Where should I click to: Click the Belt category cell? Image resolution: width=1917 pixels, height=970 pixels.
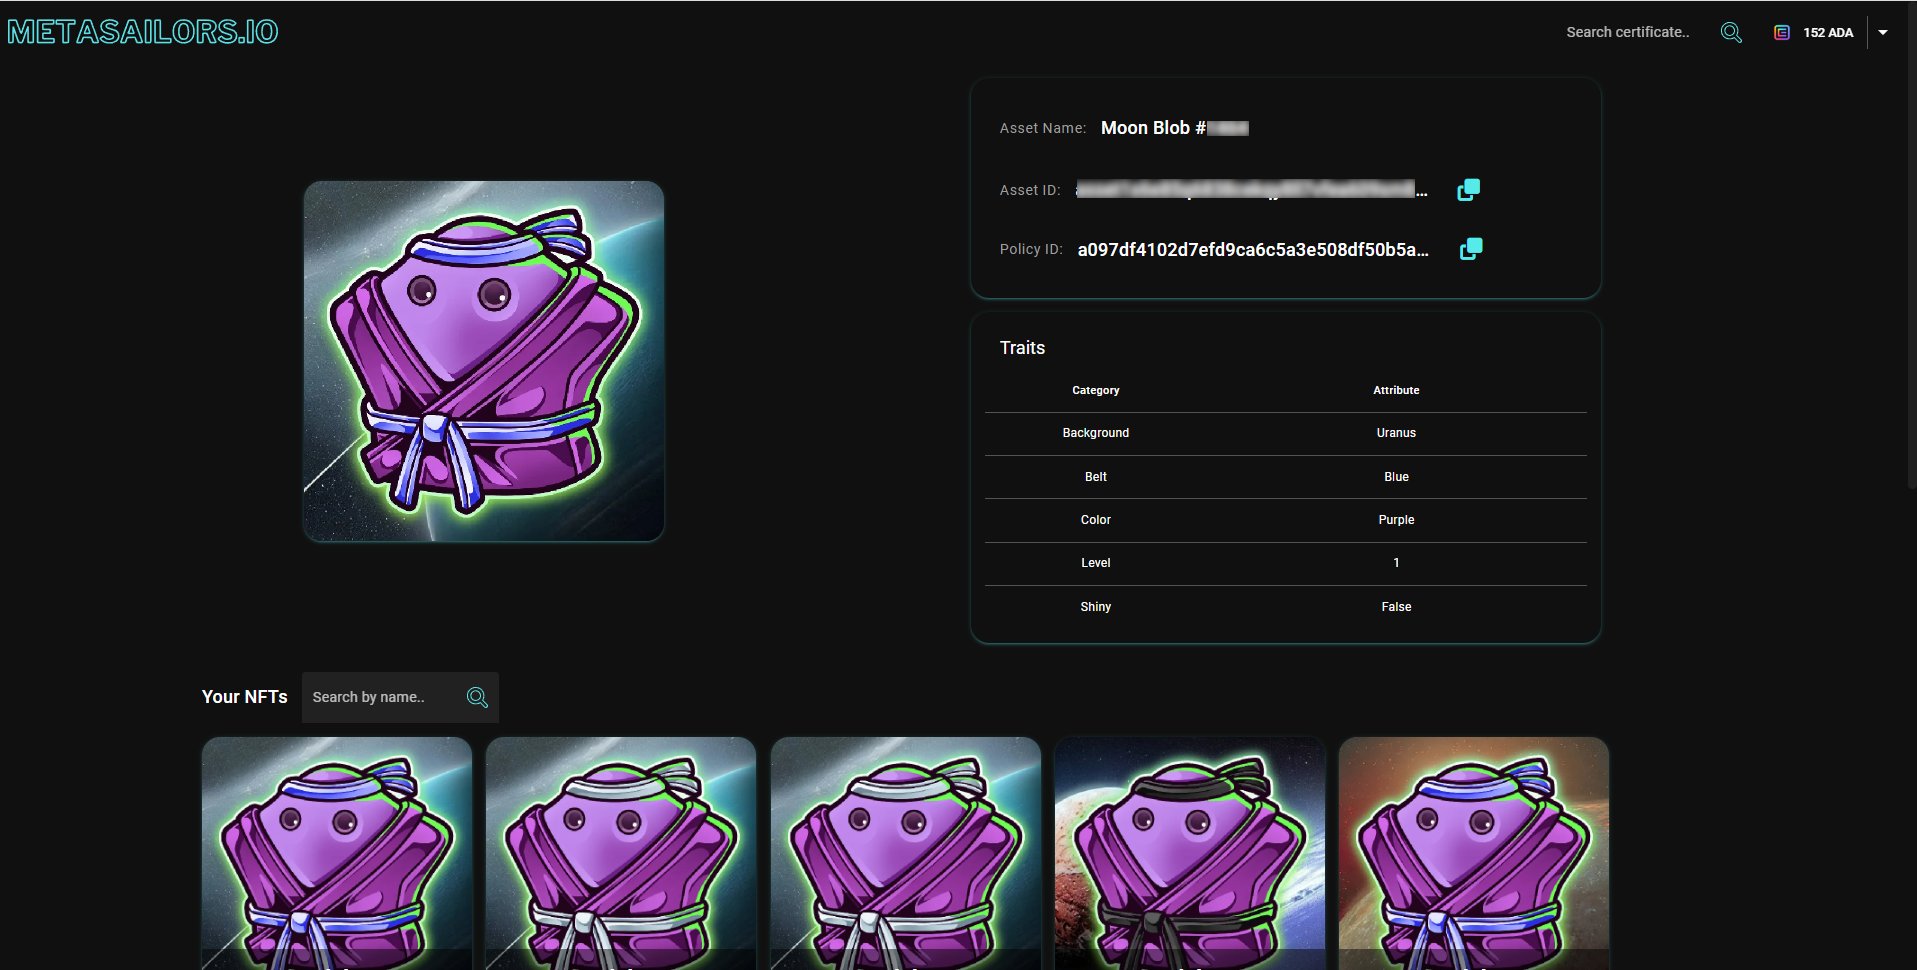coord(1096,477)
